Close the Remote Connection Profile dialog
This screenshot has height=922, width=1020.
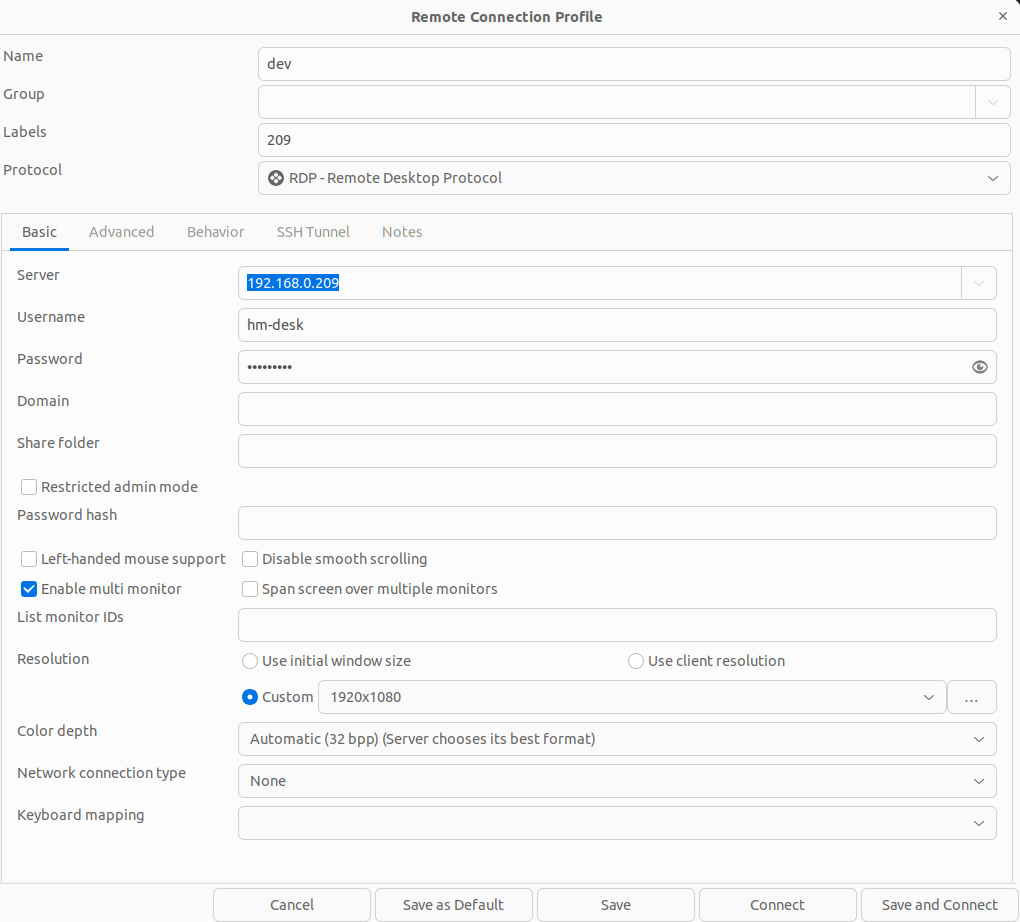click(1003, 17)
